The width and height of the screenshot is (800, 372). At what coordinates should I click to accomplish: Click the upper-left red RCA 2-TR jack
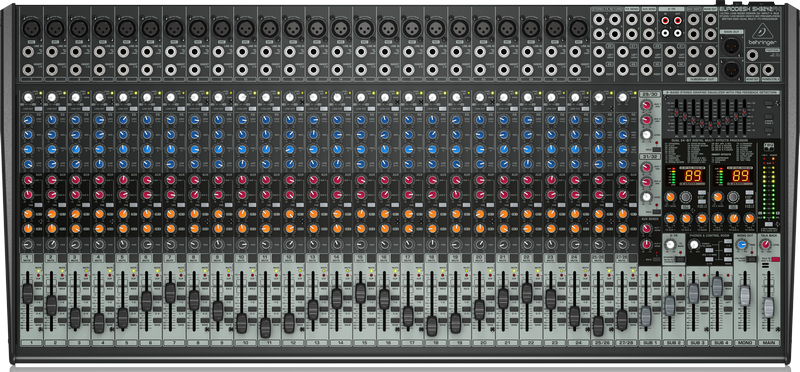[666, 21]
